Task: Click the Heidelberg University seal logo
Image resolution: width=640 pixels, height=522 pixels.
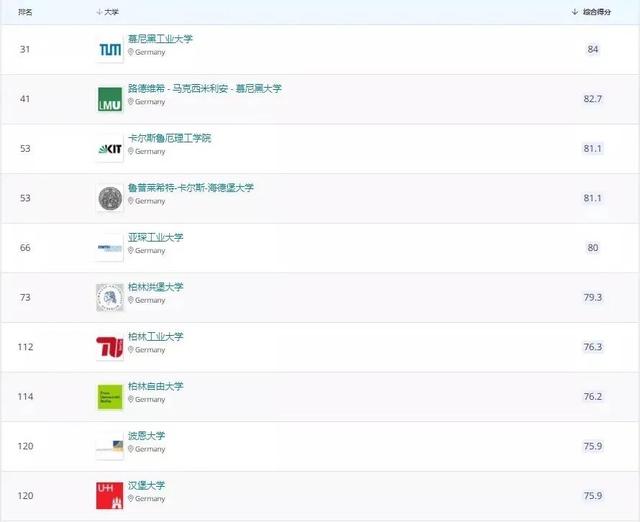Action: (109, 198)
